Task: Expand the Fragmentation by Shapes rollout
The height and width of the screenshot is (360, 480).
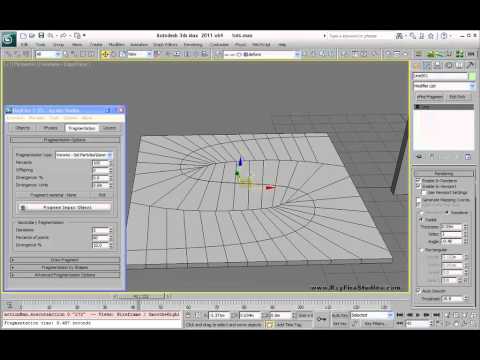Action: point(65,267)
